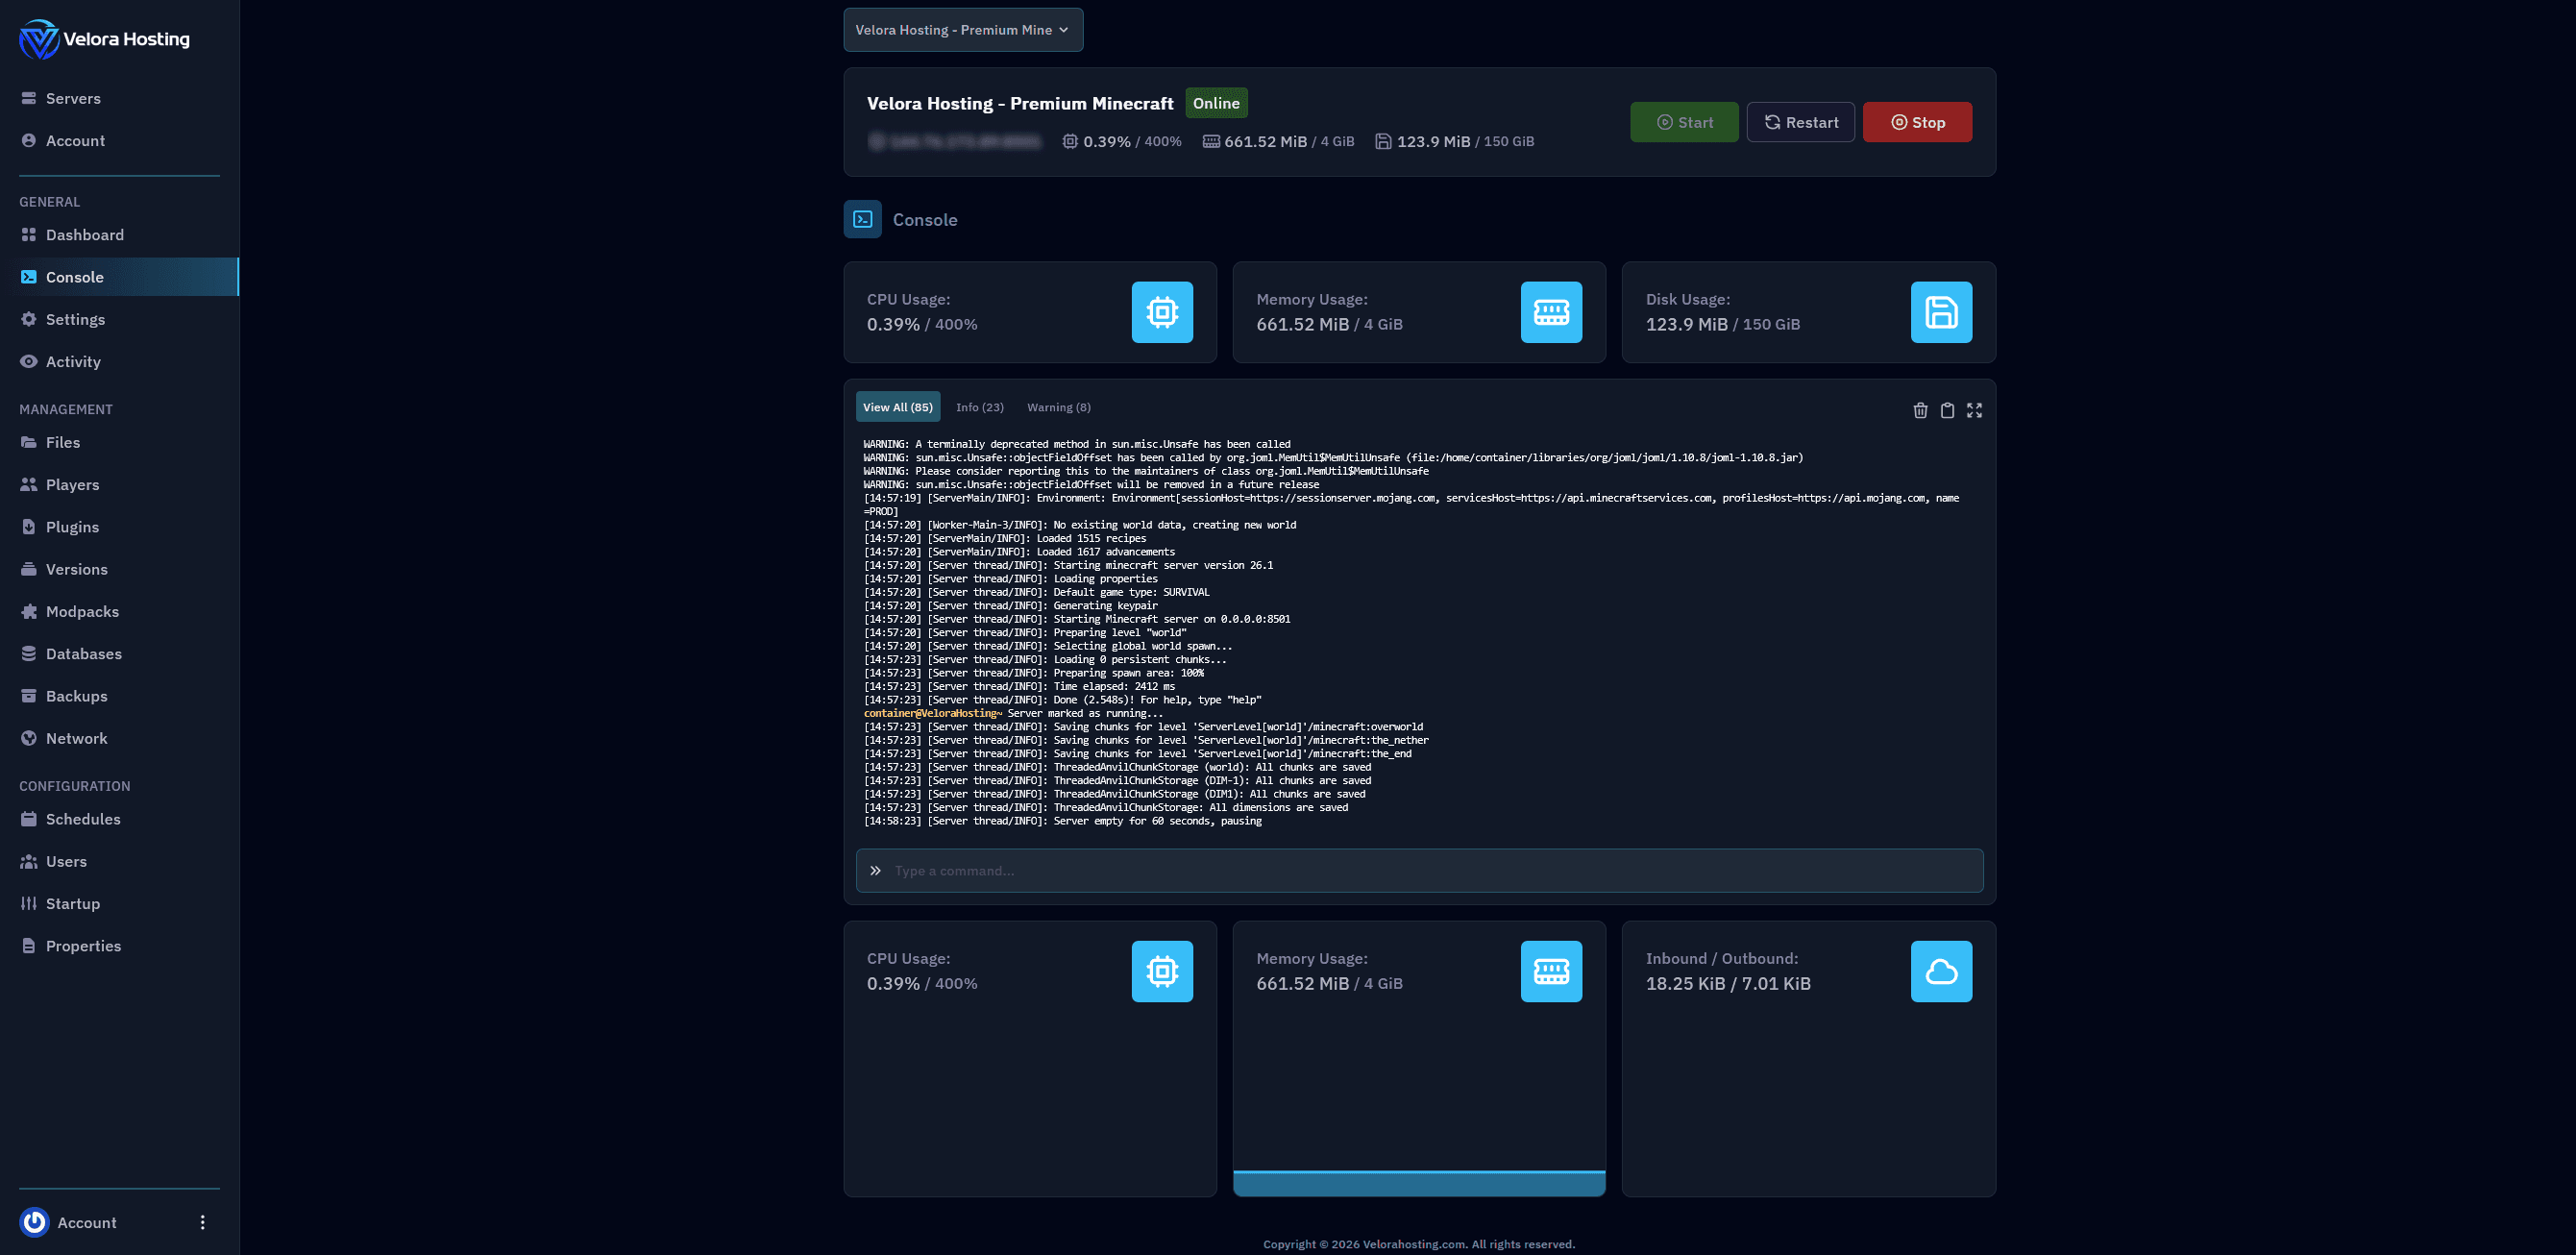Click the cloud icon in Inbound / Outbound card

pos(1940,971)
